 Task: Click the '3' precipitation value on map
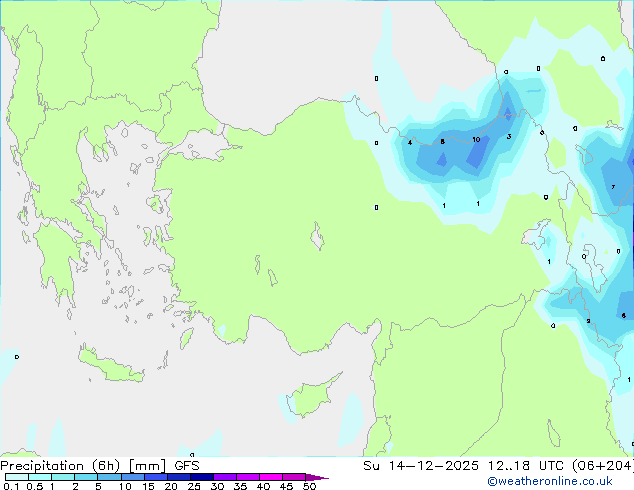(x=509, y=137)
